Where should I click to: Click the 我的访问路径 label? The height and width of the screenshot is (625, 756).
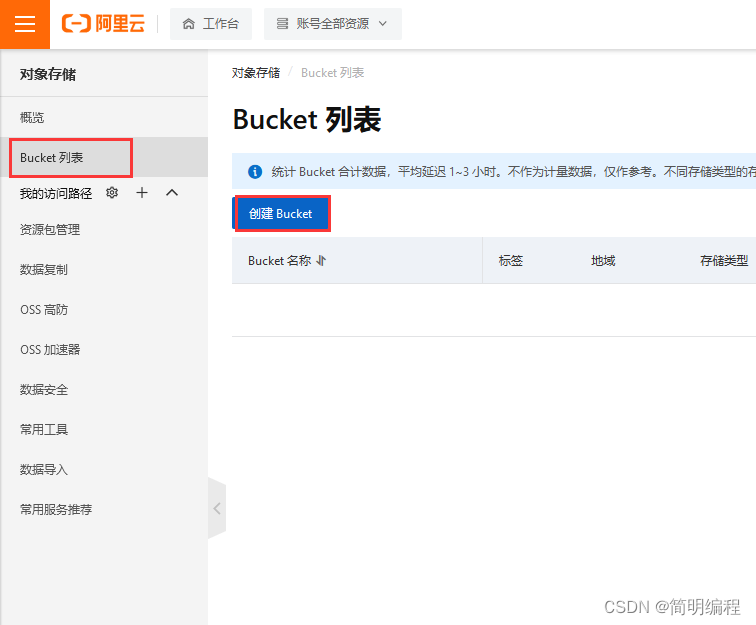pyautogui.click(x=56, y=193)
